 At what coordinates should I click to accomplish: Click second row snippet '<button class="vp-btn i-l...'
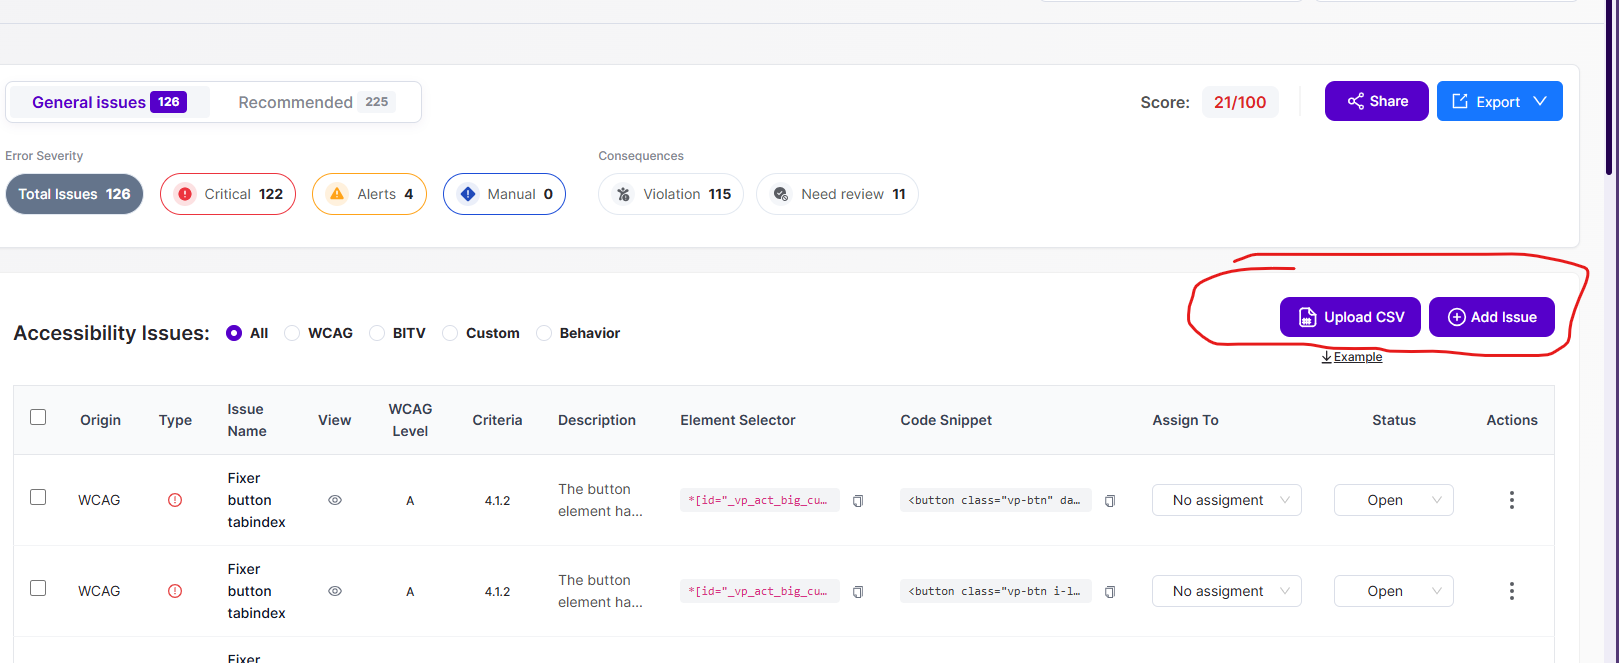pyautogui.click(x=995, y=591)
